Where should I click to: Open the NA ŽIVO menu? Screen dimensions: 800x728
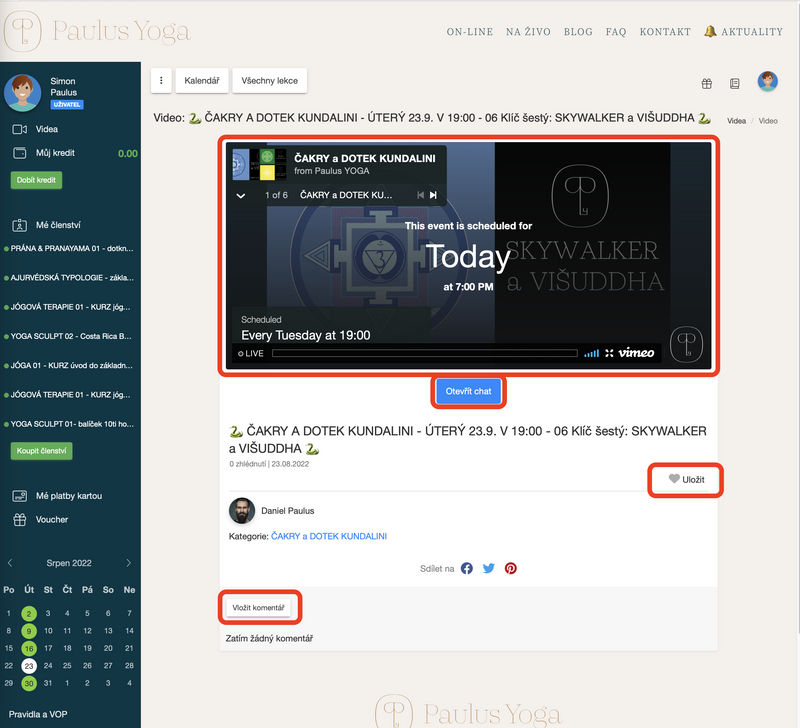coord(528,32)
